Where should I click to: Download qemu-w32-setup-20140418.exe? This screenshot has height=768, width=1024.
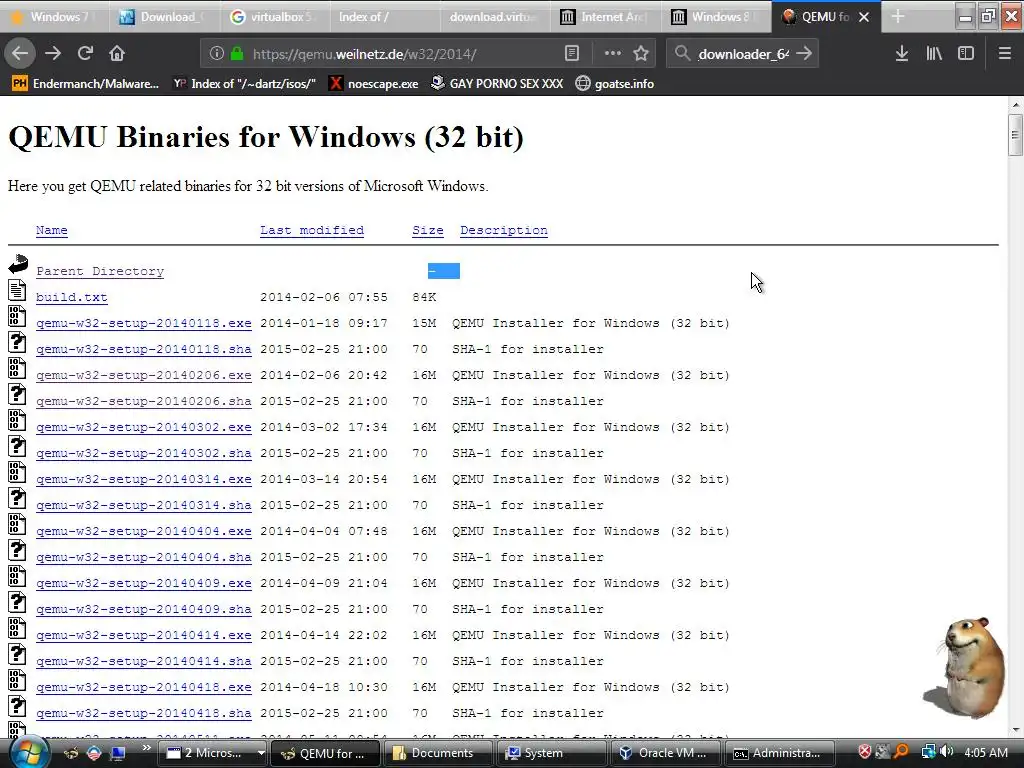click(144, 687)
